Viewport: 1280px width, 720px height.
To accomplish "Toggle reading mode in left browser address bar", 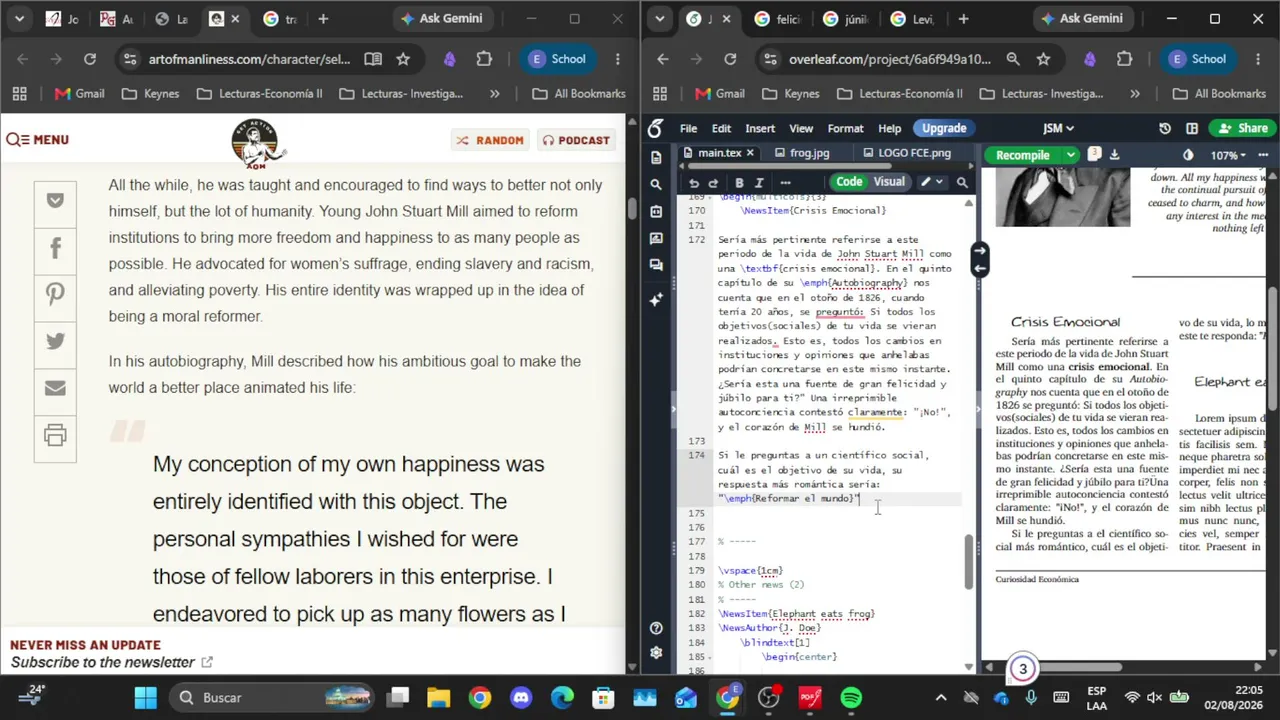I will click(x=373, y=59).
